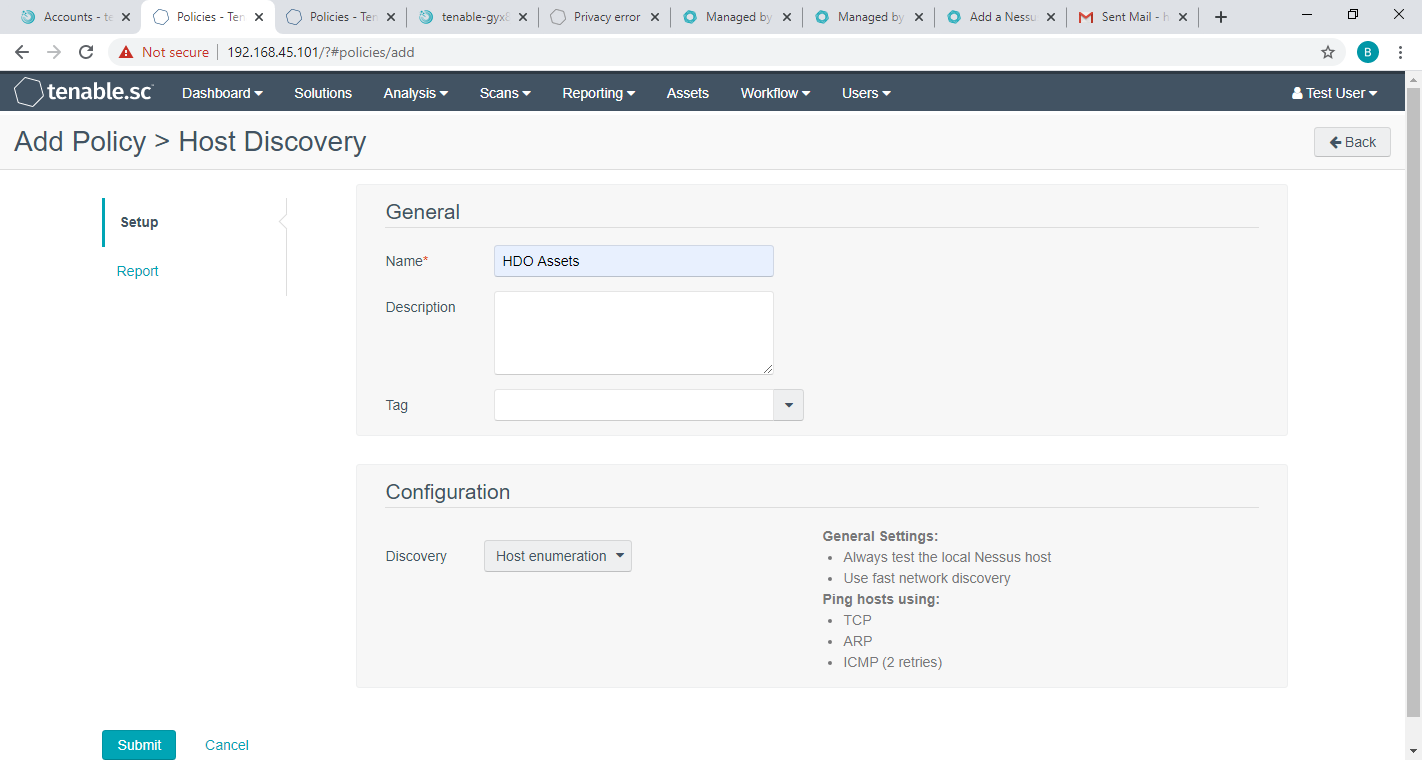This screenshot has width=1422, height=760.
Task: Click the 'Add Policy > Host Discovery' heading
Action: (190, 142)
